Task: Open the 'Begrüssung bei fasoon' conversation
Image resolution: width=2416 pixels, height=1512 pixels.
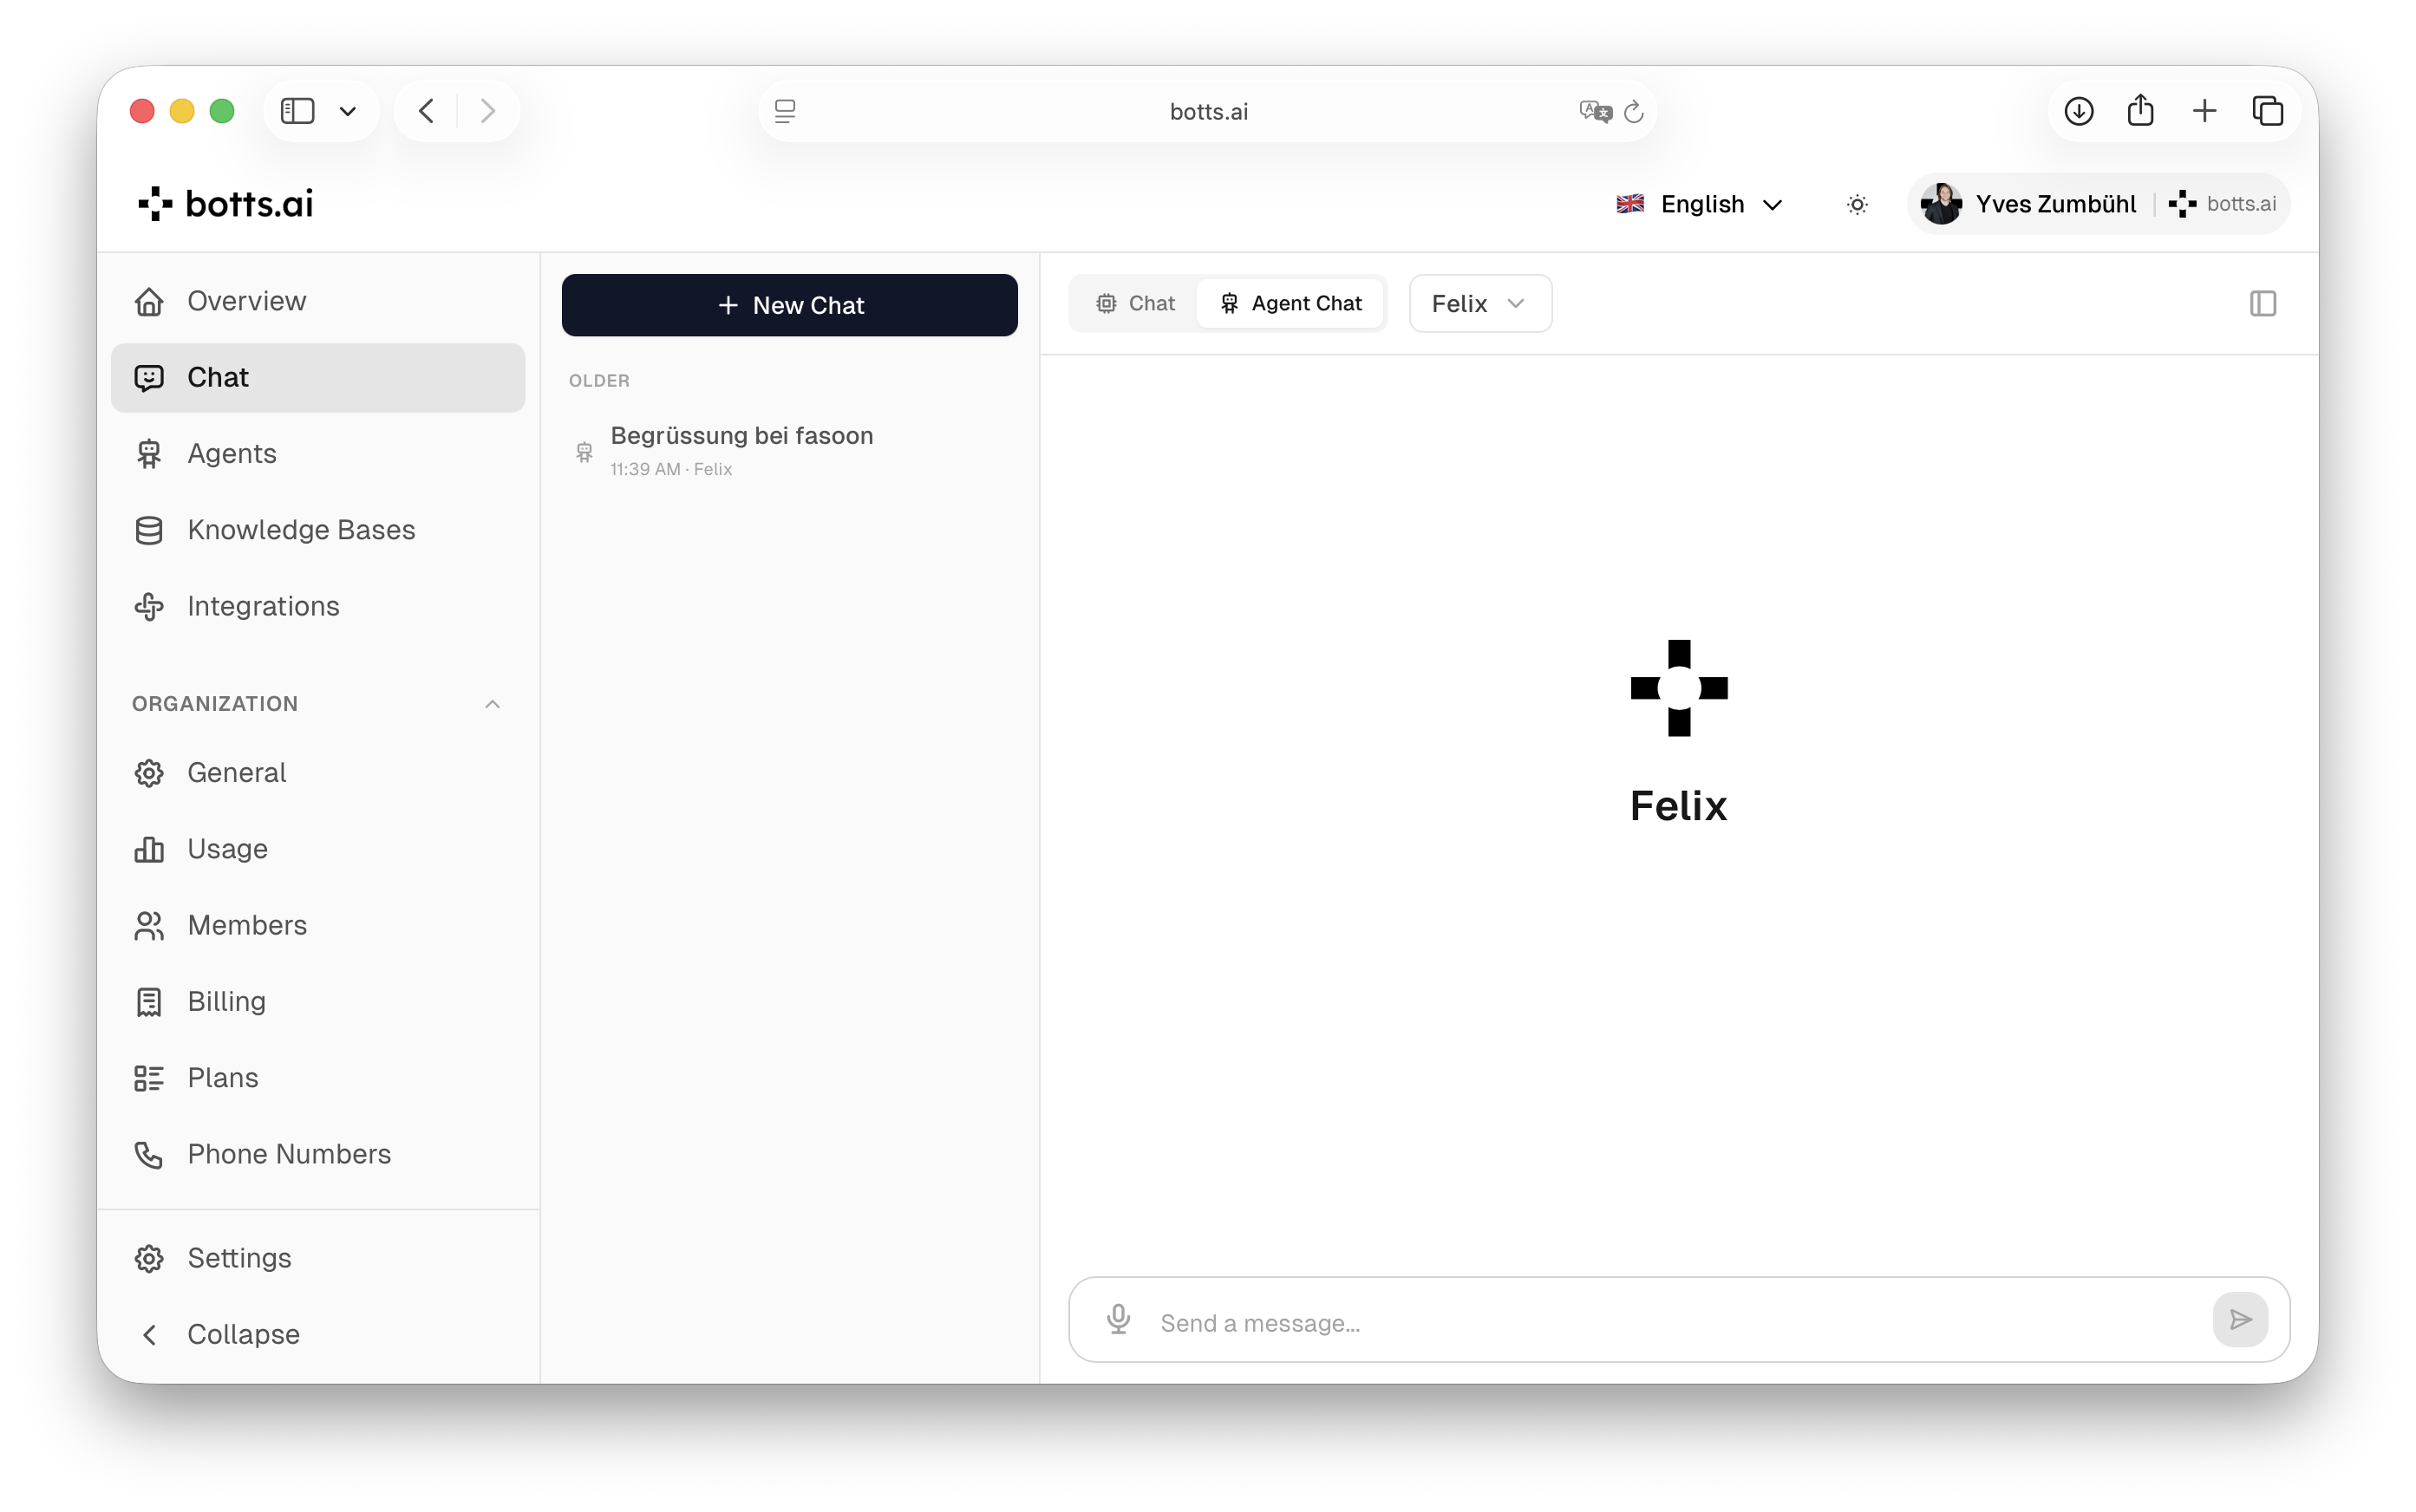Action: [x=789, y=451]
